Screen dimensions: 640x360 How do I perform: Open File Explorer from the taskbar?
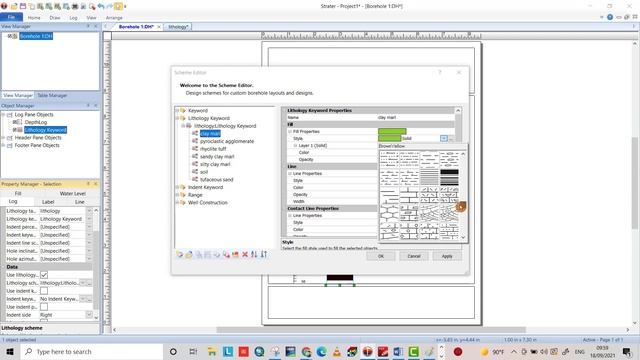211,351
